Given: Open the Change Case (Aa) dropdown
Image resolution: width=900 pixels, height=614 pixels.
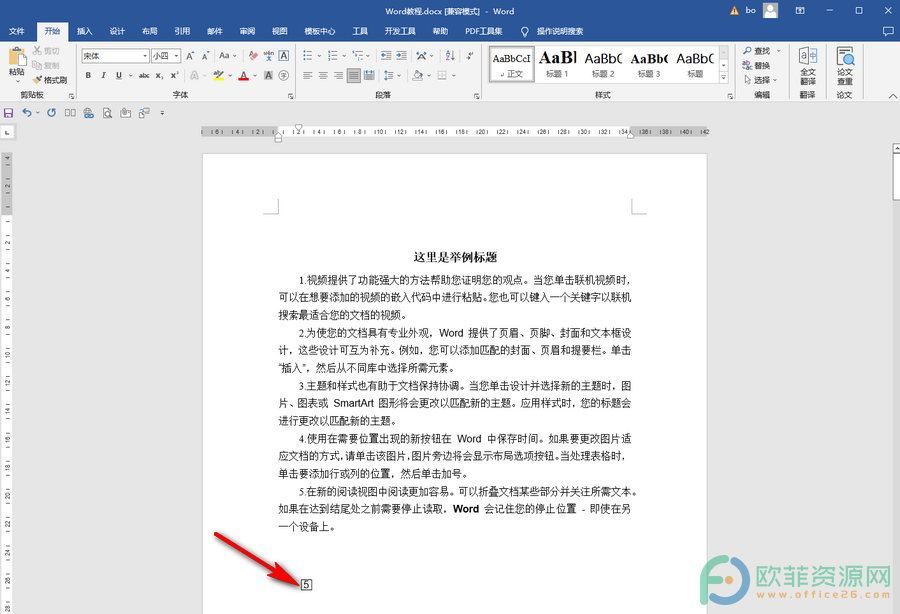Looking at the screenshot, I should [x=227, y=56].
